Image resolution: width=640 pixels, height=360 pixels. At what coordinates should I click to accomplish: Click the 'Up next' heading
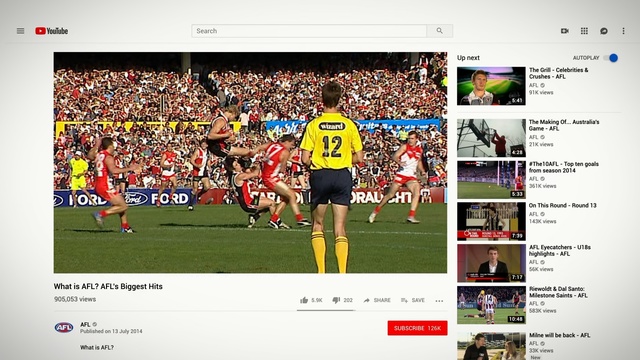(x=468, y=58)
